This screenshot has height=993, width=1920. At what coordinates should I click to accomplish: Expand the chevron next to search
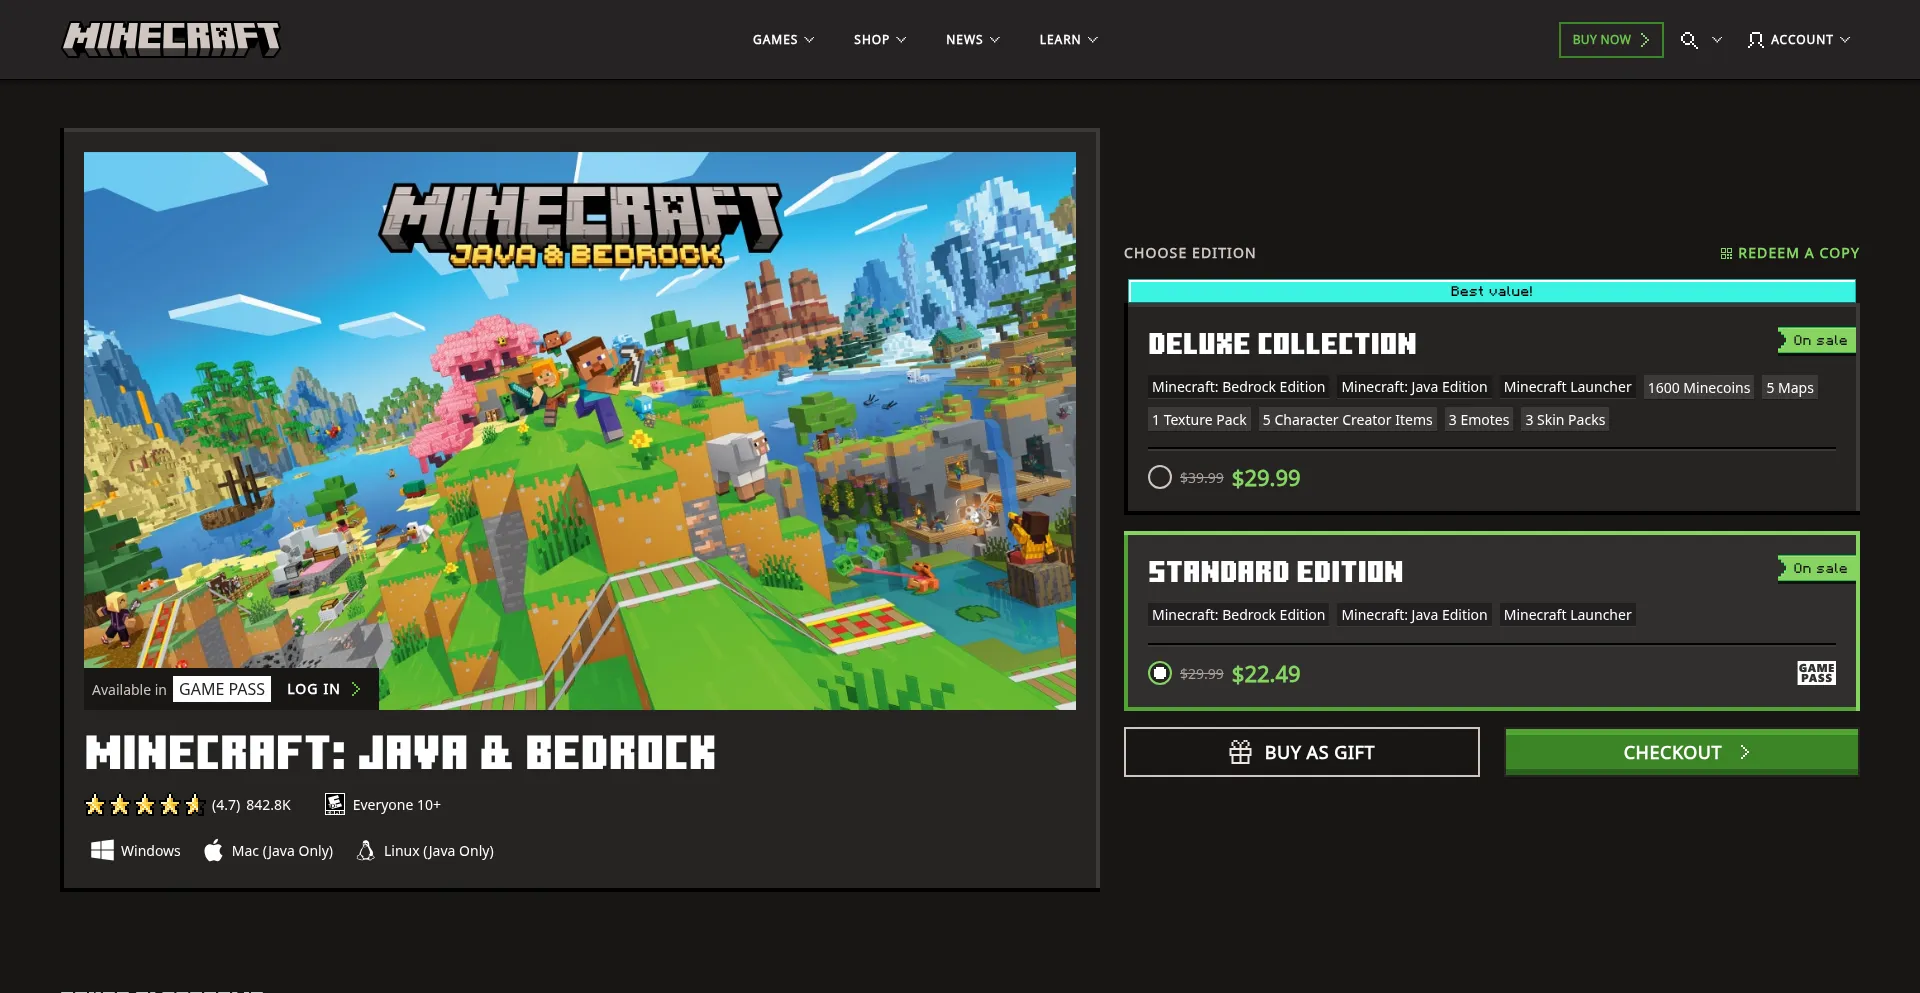click(x=1717, y=40)
